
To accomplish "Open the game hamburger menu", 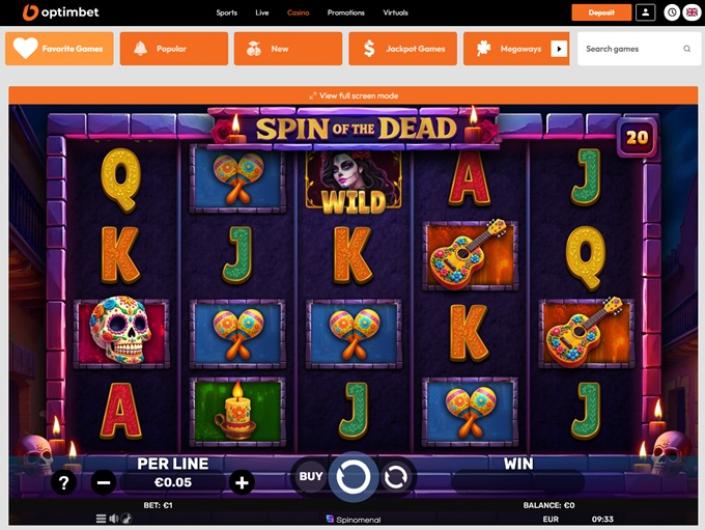I will pos(101,518).
